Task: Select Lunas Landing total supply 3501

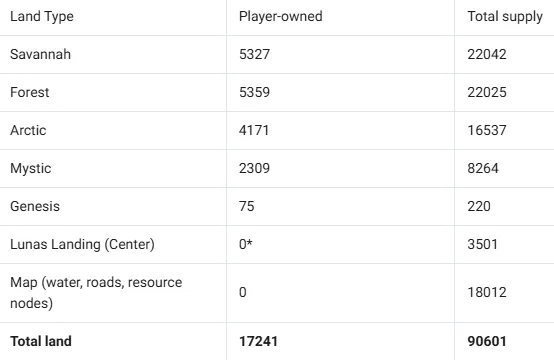Action: tap(483, 244)
